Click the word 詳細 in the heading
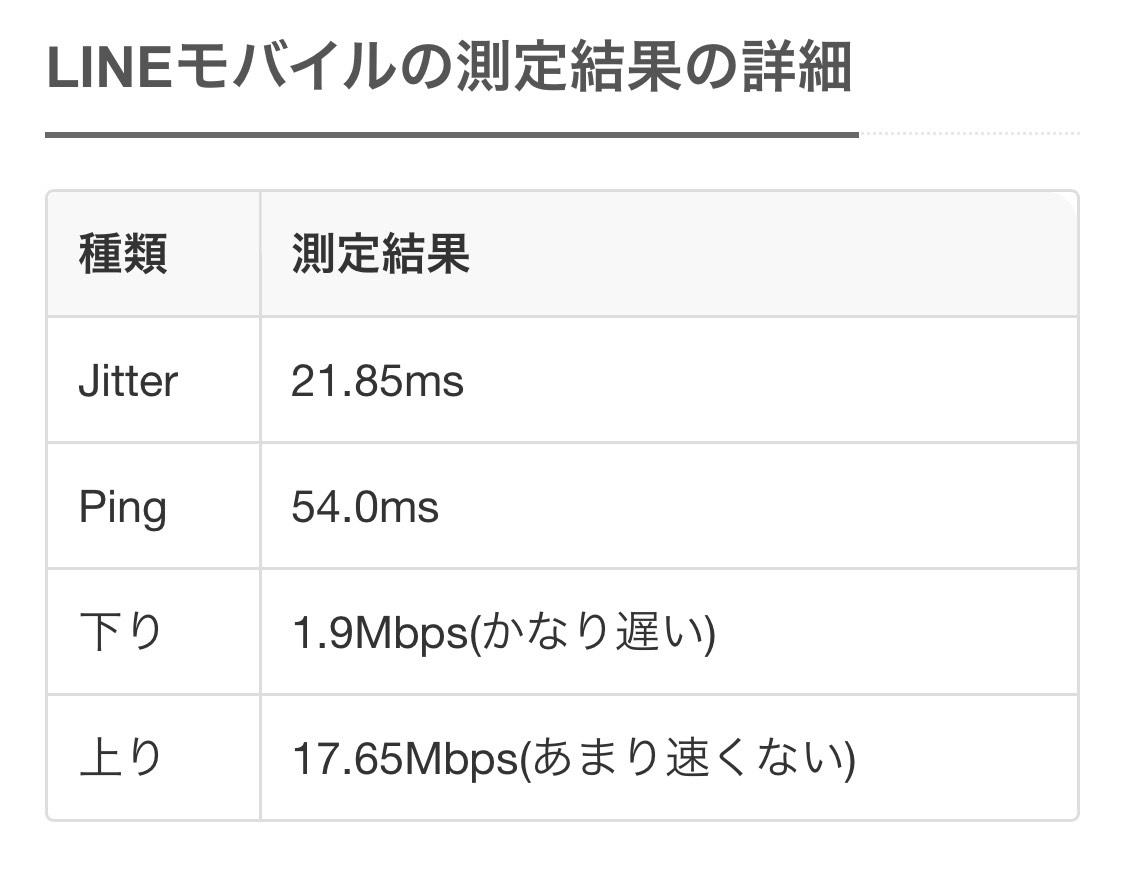 [x=796, y=67]
